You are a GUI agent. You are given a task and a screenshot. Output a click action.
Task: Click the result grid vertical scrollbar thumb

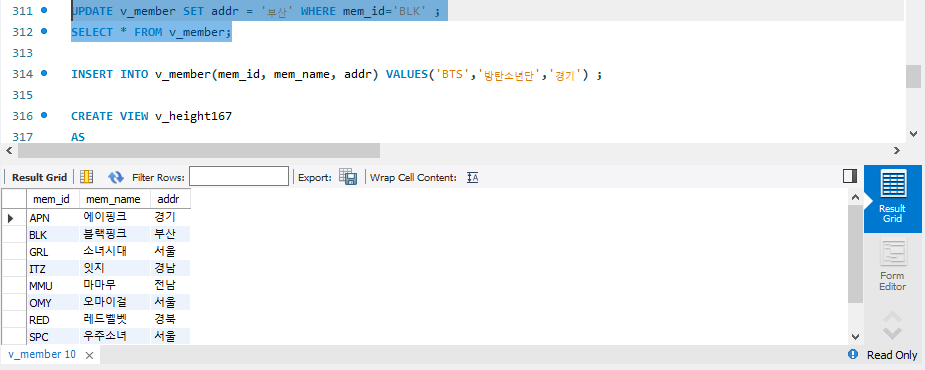(855, 254)
